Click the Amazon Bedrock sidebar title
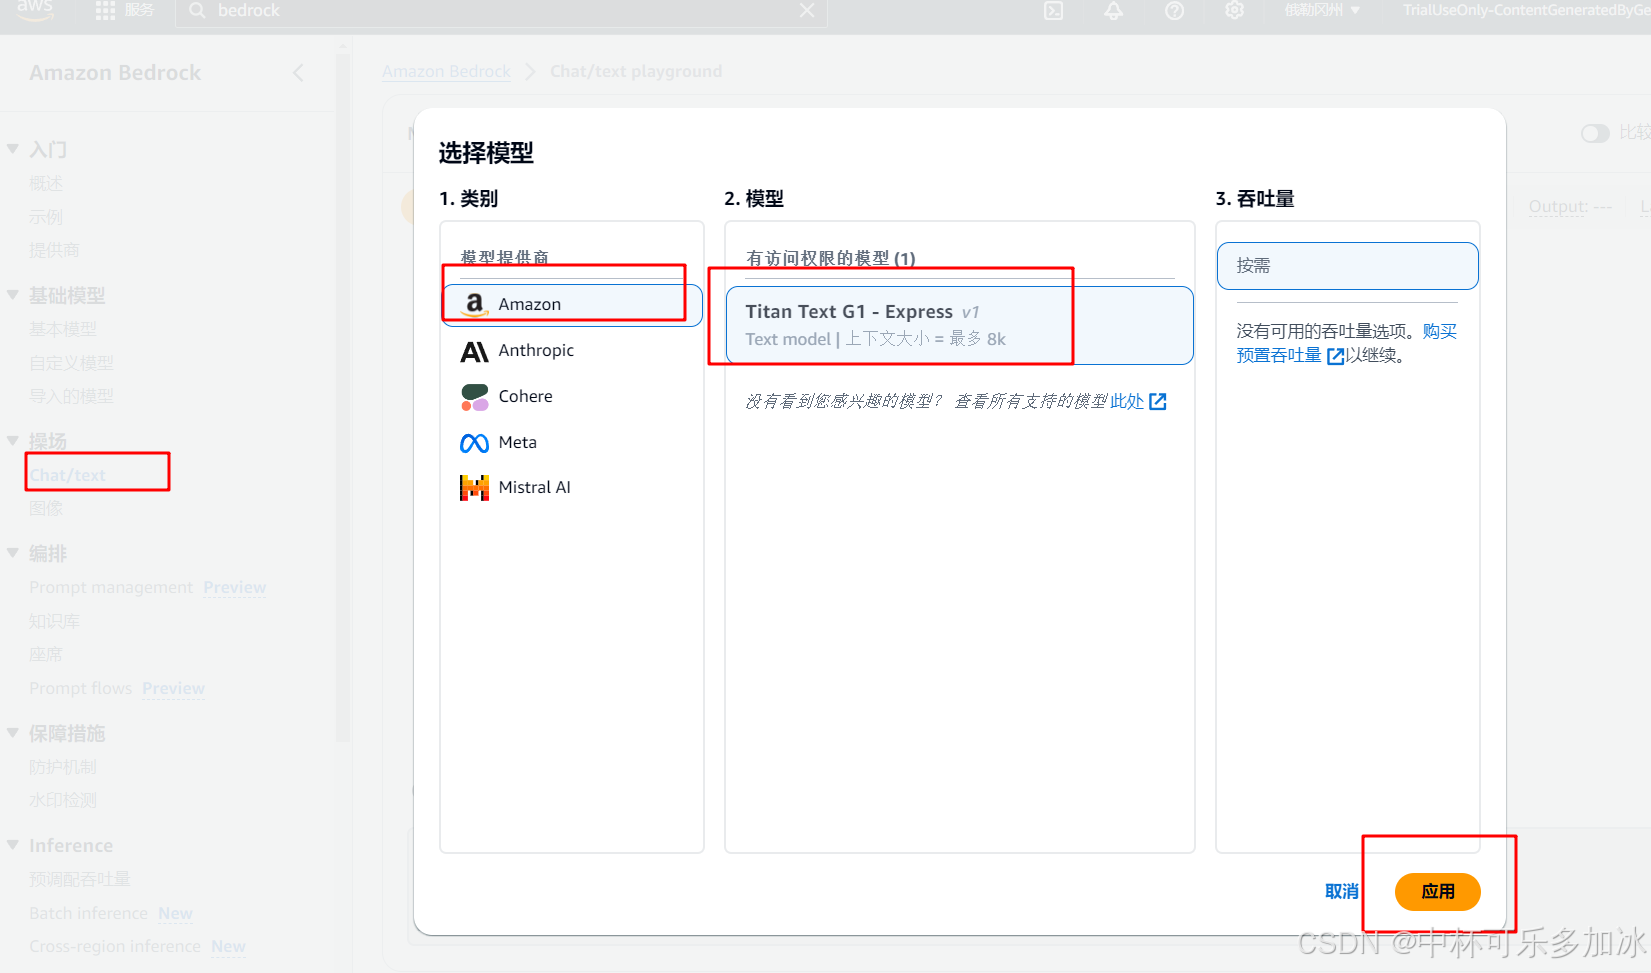This screenshot has width=1651, height=973. pos(115,73)
